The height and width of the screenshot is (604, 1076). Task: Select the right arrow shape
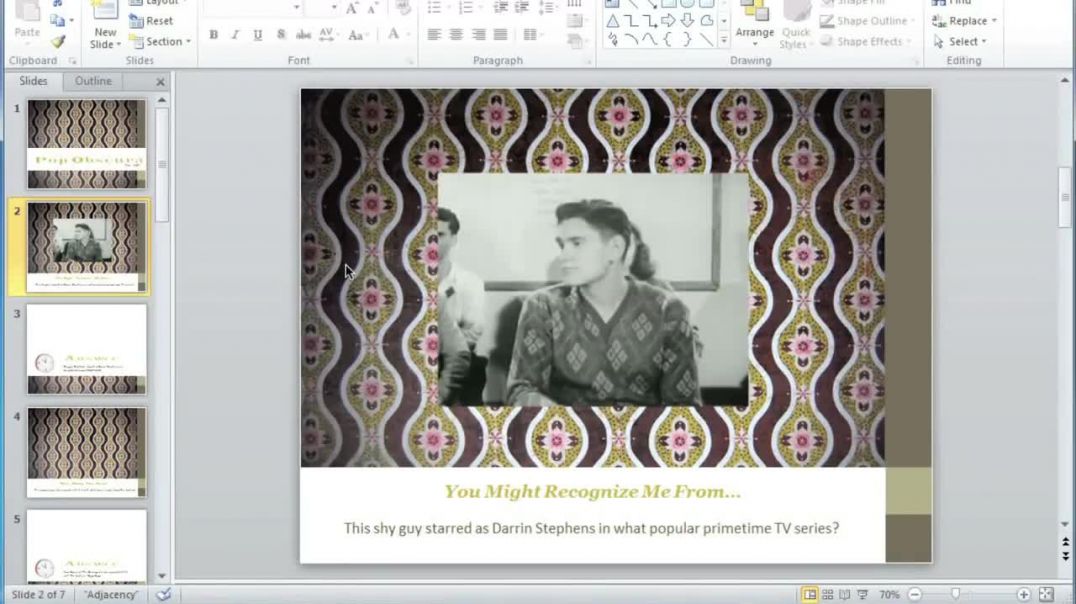[668, 21]
